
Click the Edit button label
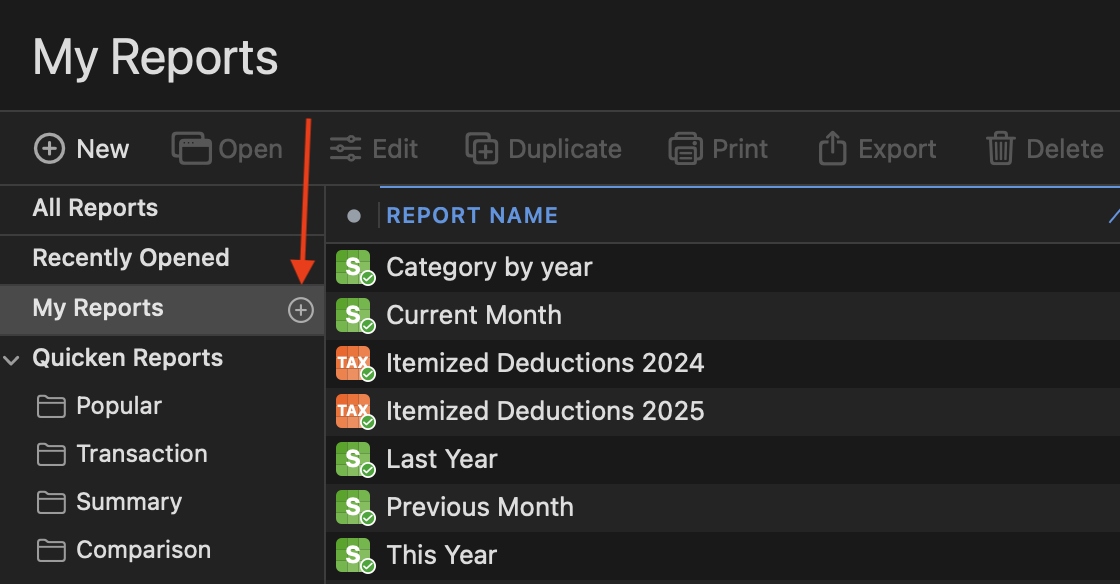pyautogui.click(x=394, y=149)
